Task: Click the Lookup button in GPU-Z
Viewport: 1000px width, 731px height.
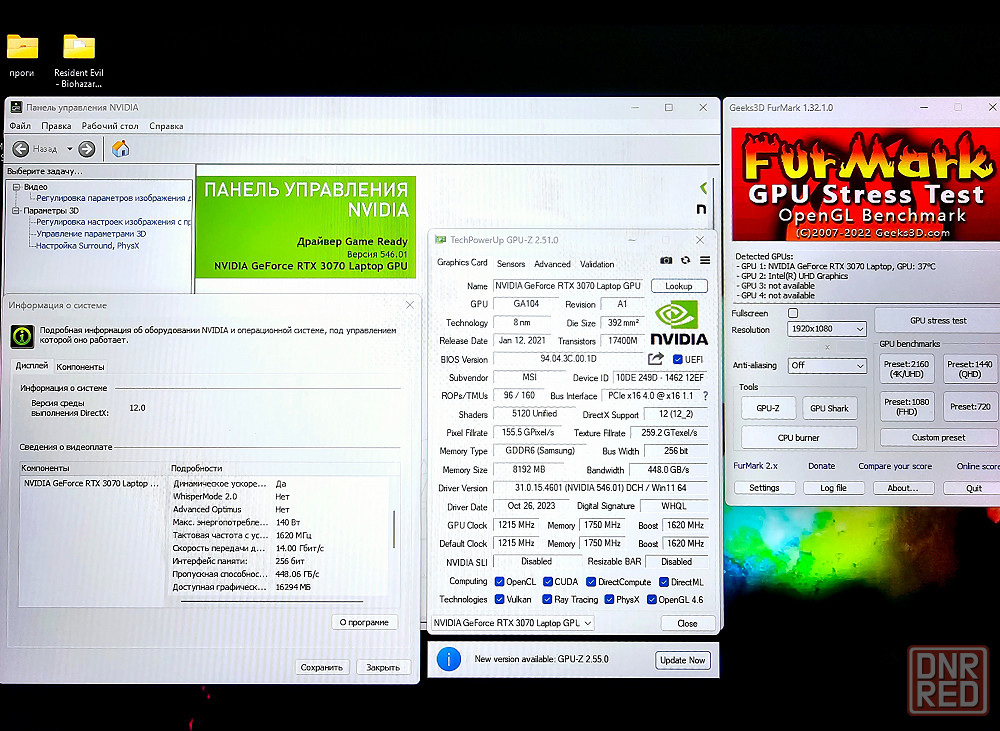Action: [679, 286]
